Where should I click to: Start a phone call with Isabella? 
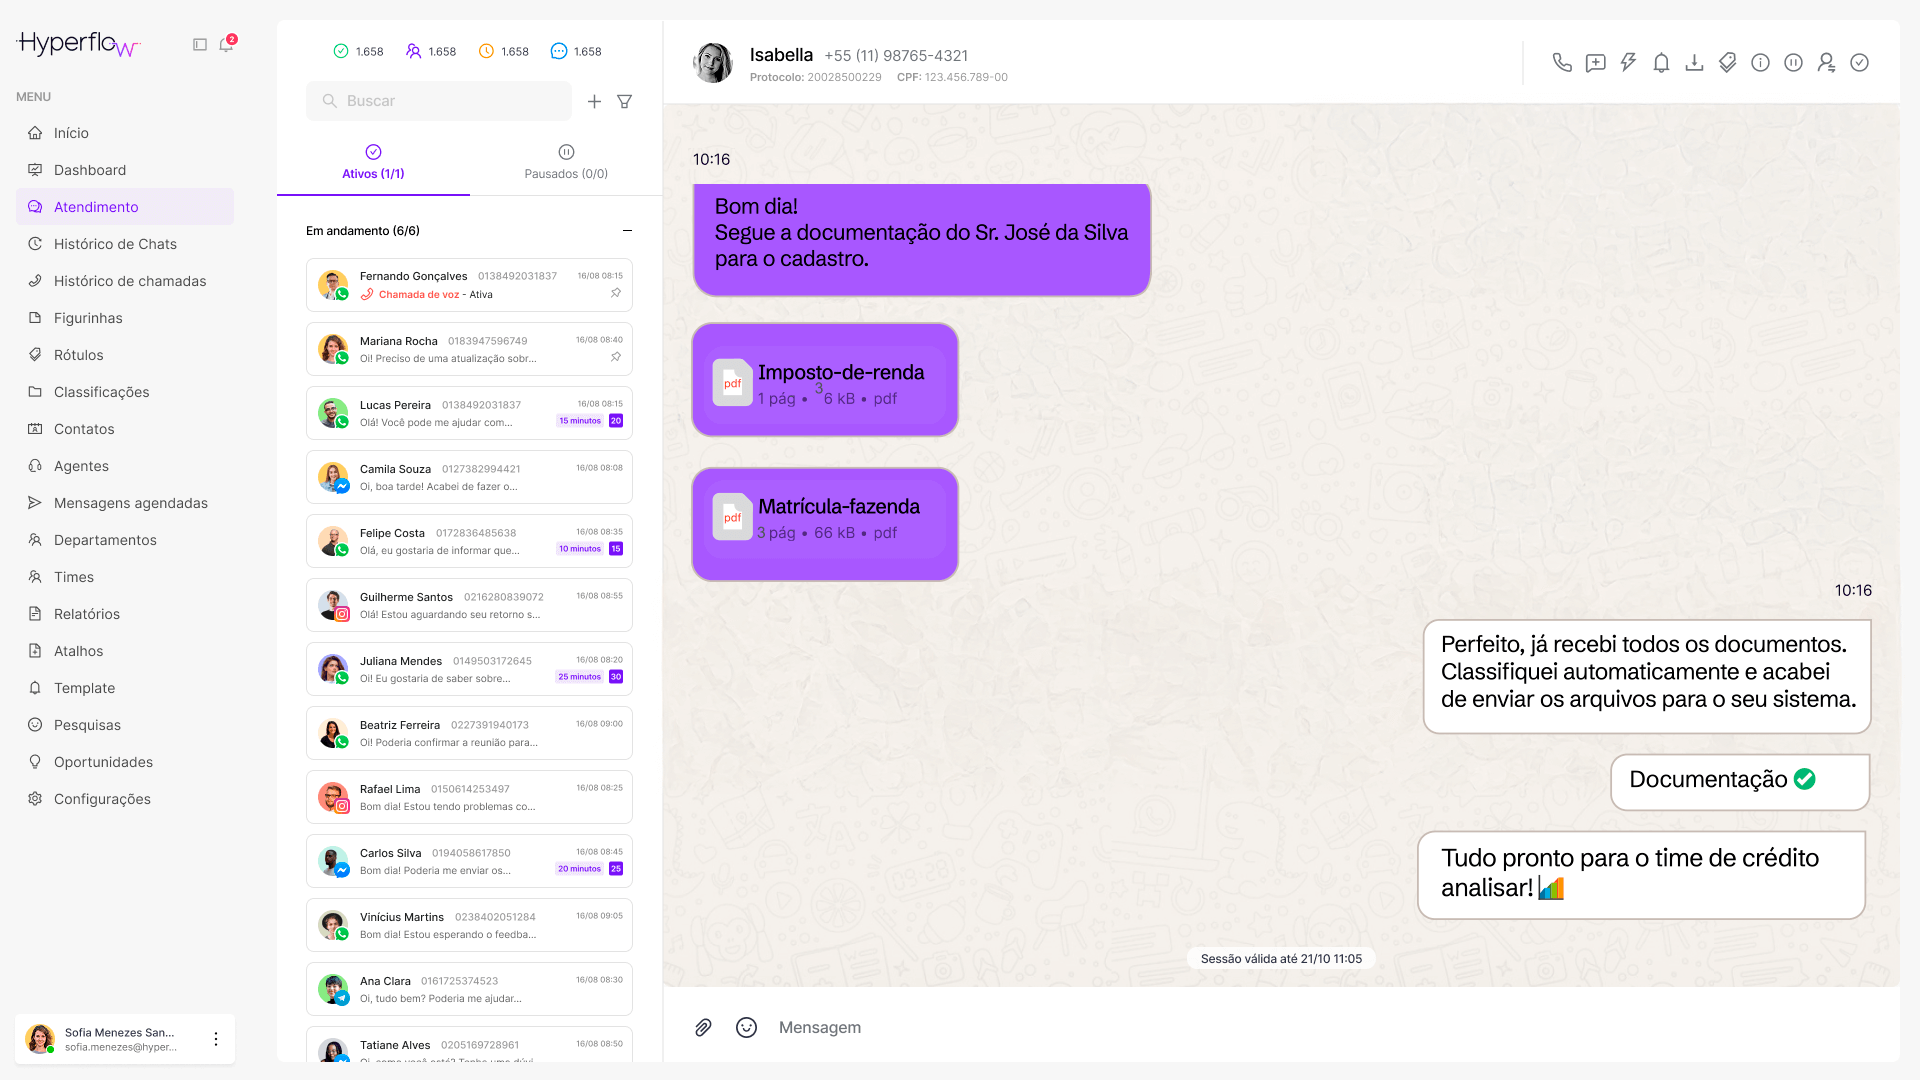[x=1562, y=63]
